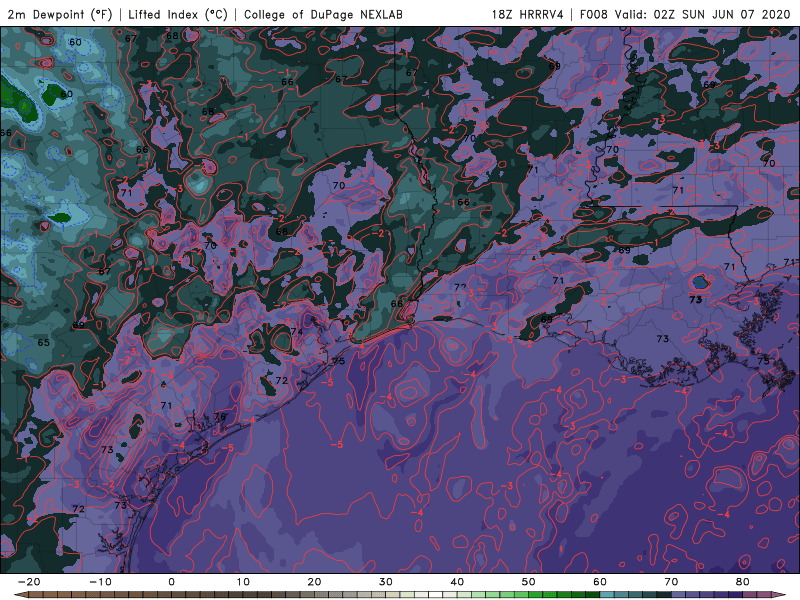
Task: Click the 50 label on the color scale
Action: tap(529, 582)
